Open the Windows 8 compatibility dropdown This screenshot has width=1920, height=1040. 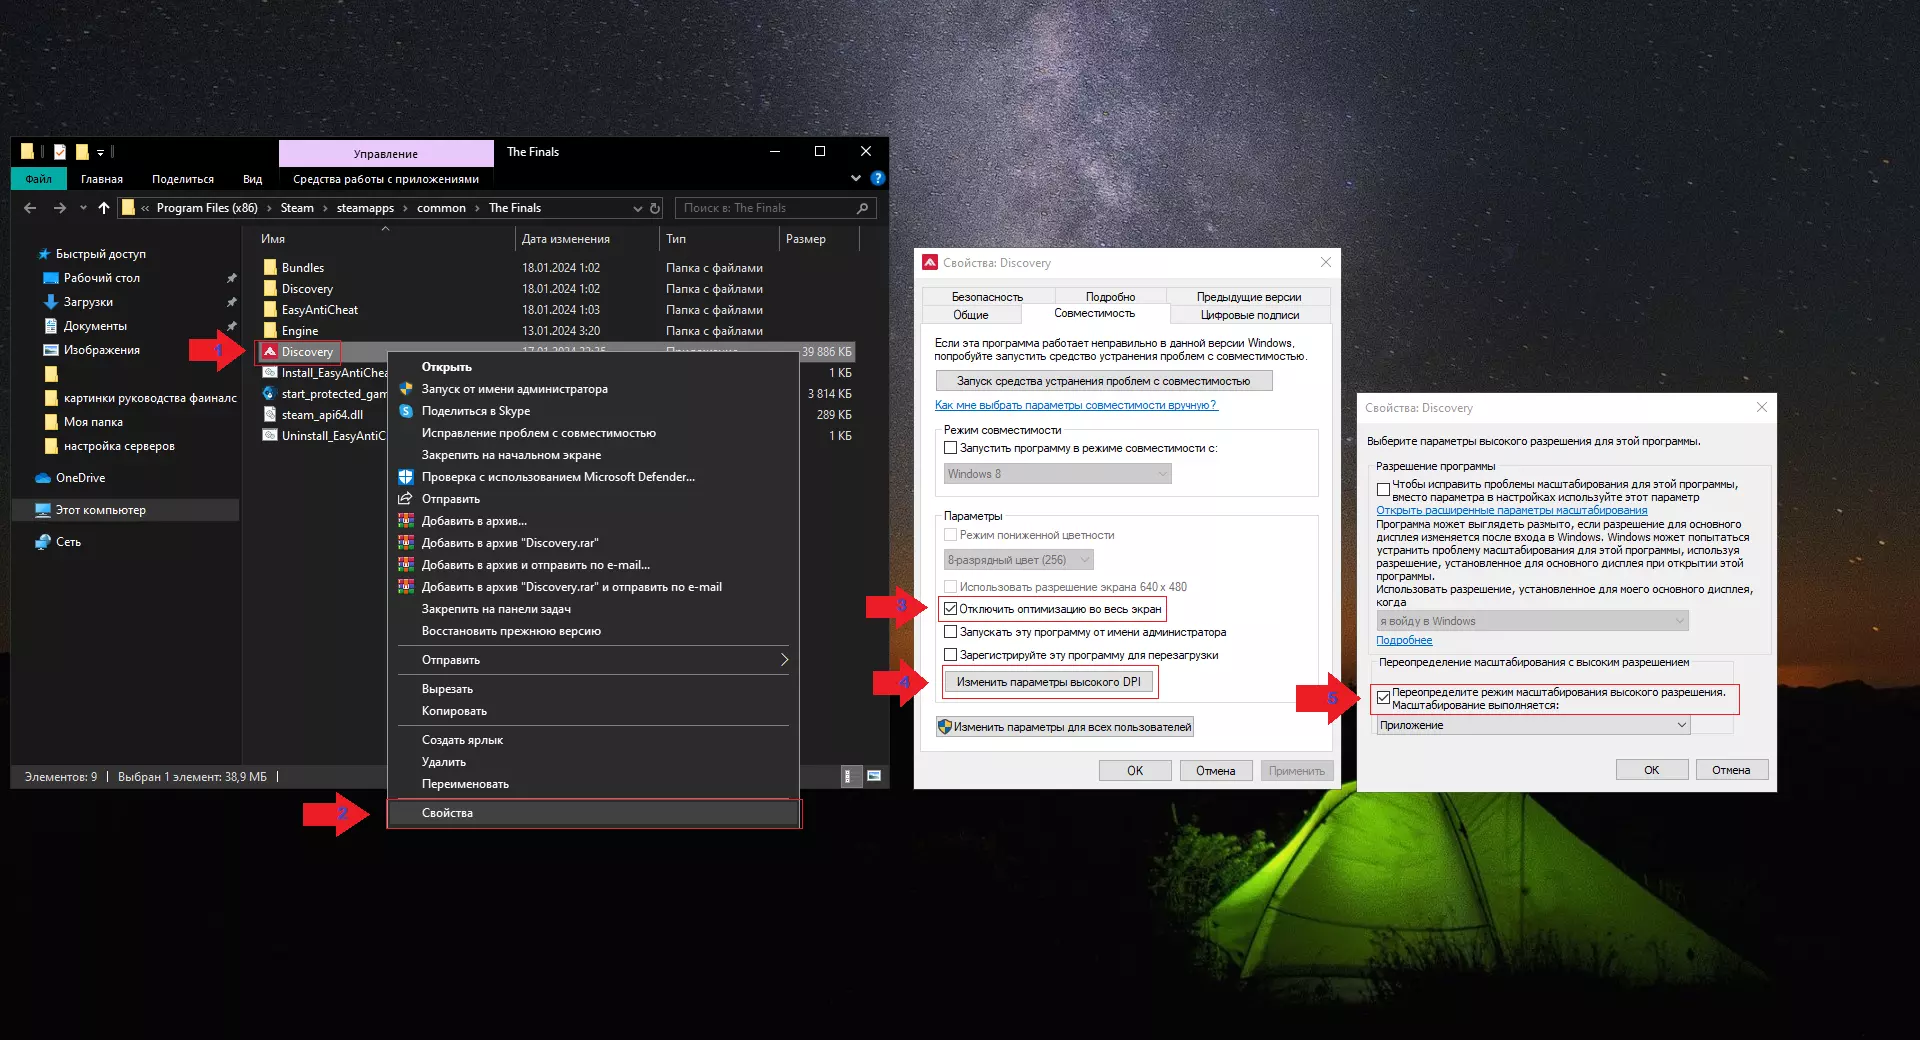tap(1057, 474)
